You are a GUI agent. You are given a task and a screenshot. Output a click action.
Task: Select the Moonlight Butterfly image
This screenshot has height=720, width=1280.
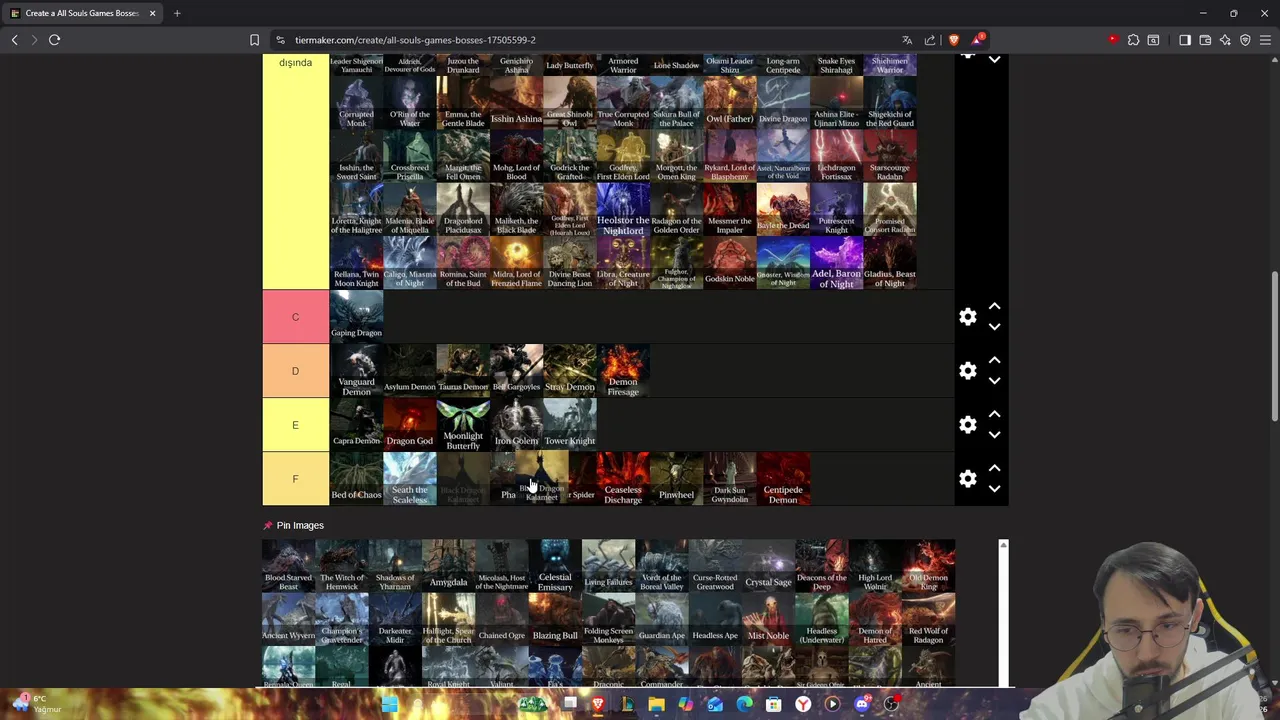(x=463, y=425)
